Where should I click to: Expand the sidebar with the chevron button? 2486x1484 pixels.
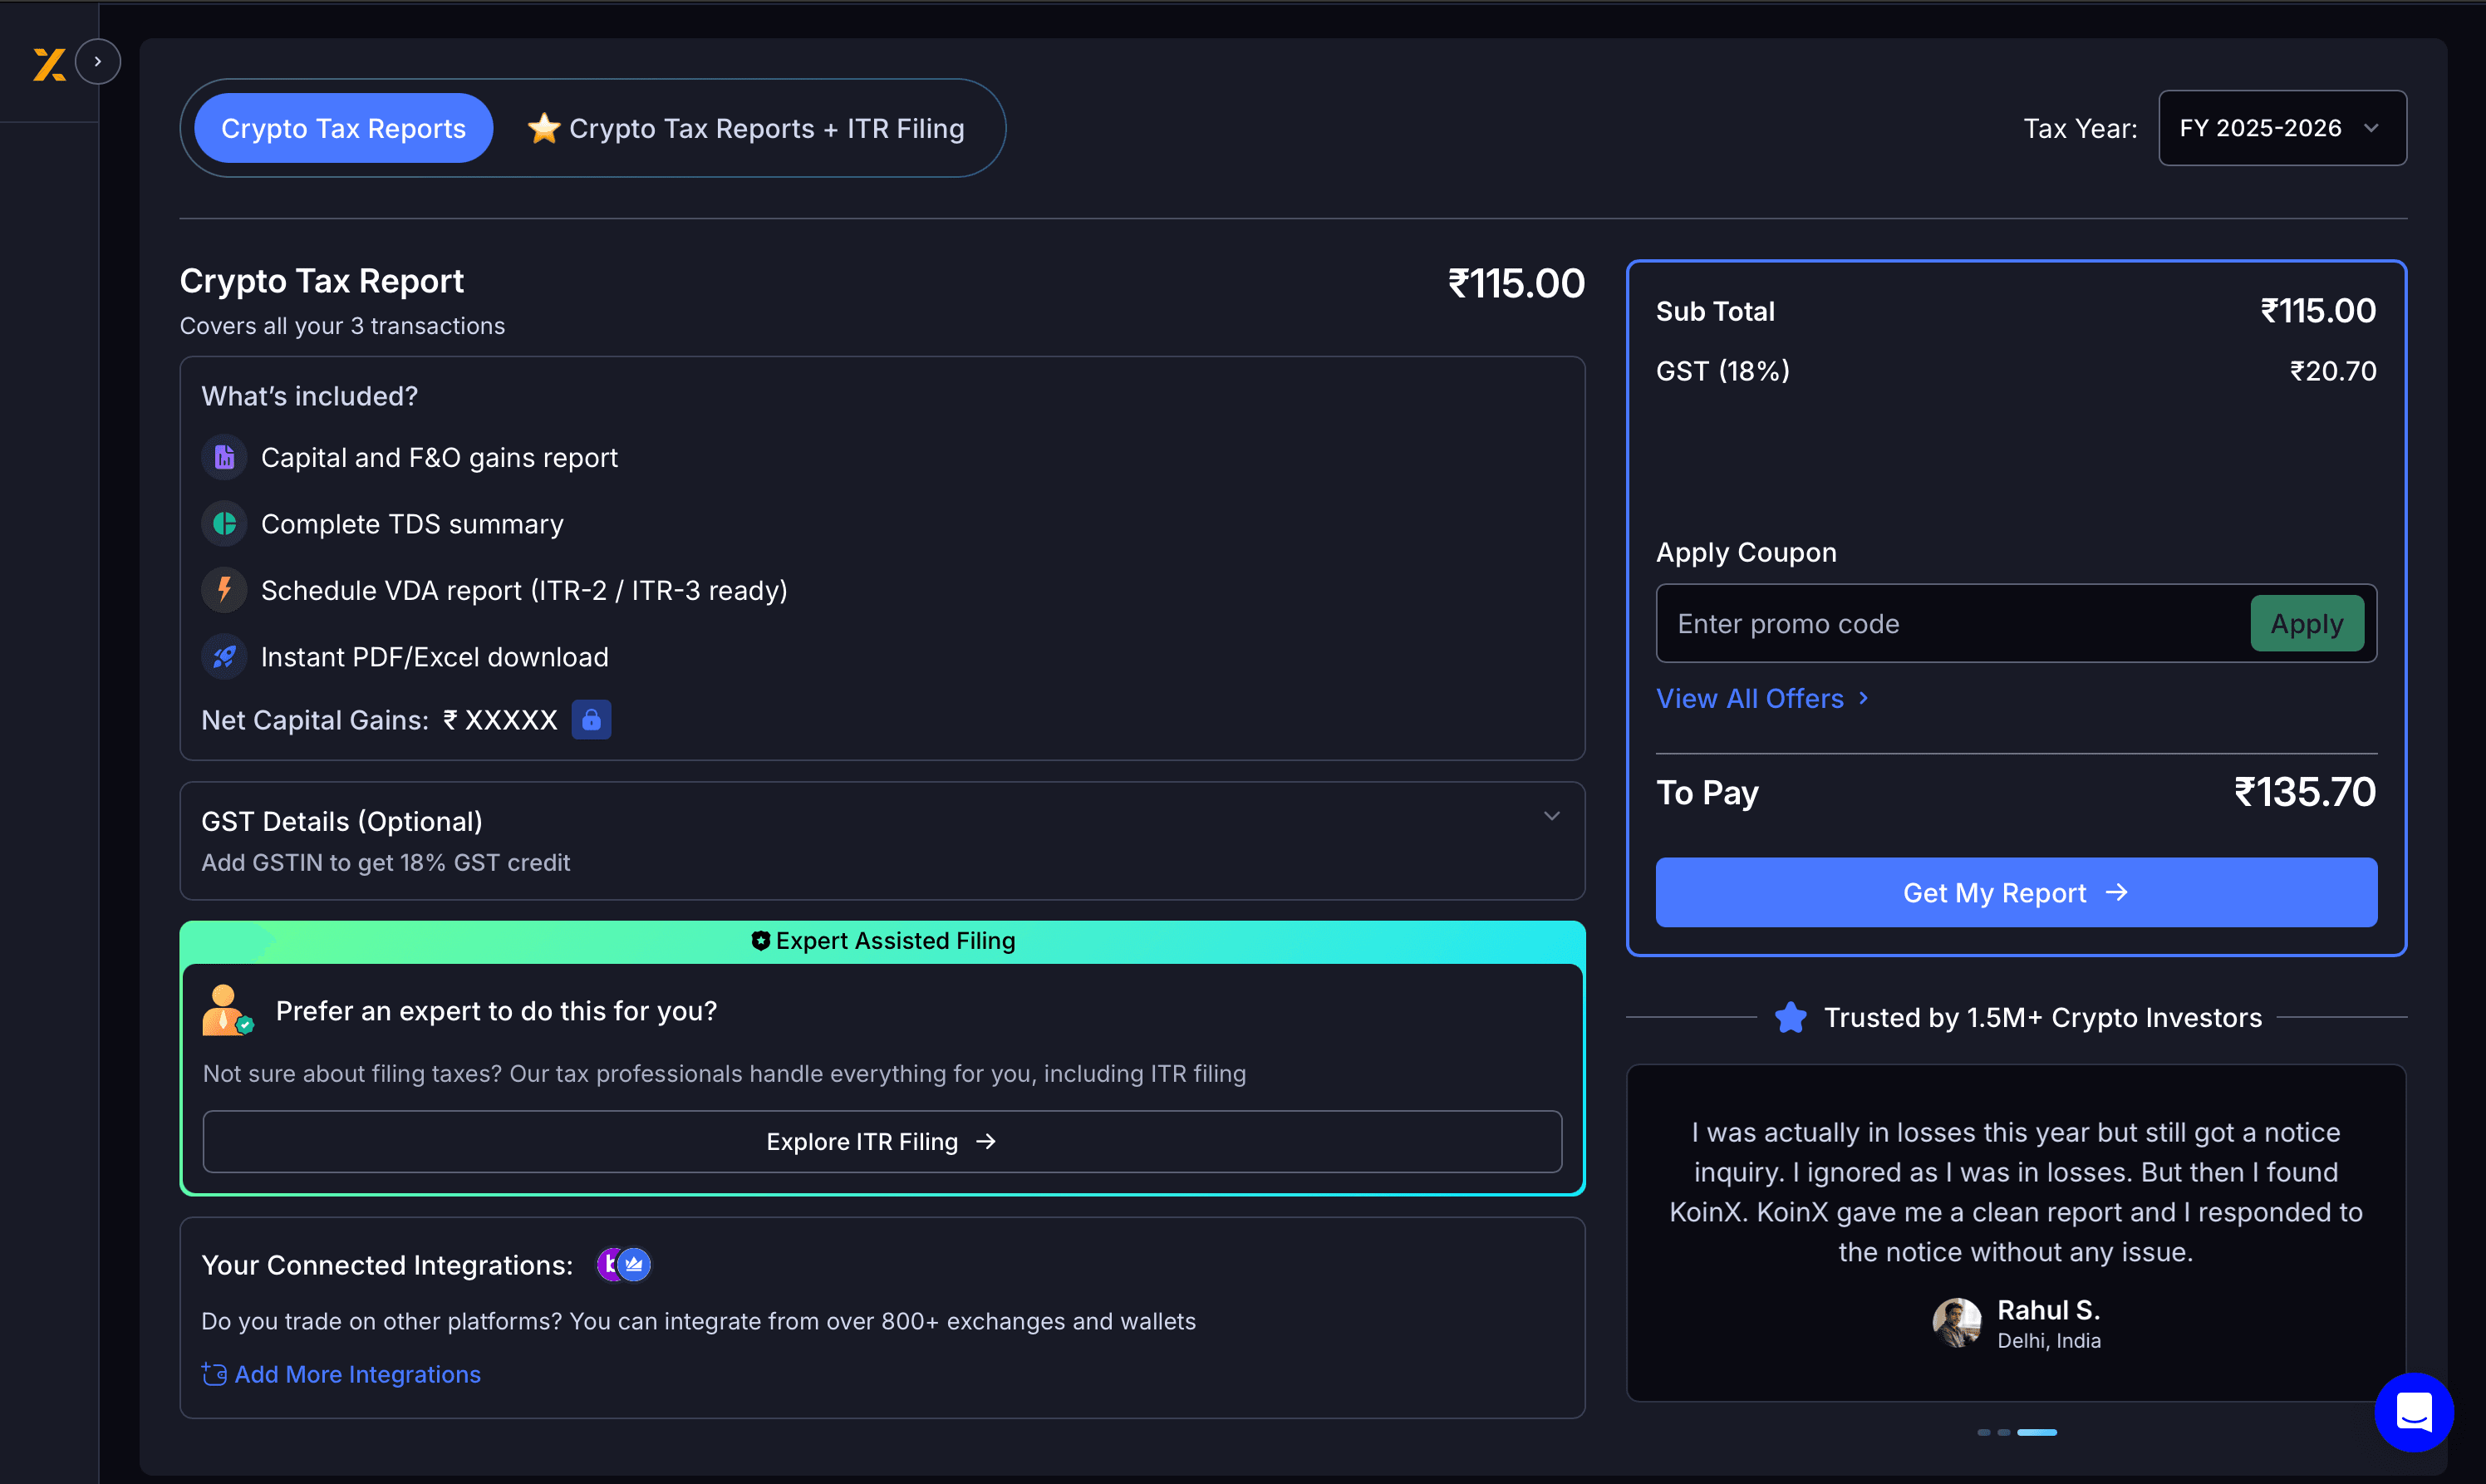(98, 62)
